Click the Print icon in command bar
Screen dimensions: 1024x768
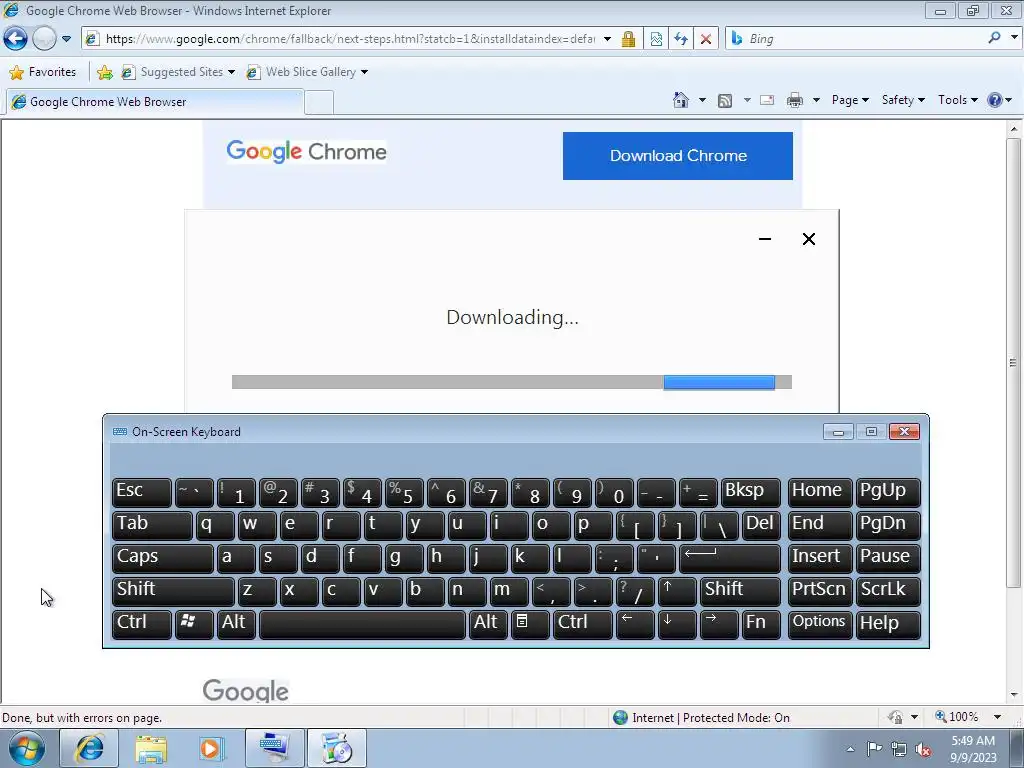click(x=795, y=101)
